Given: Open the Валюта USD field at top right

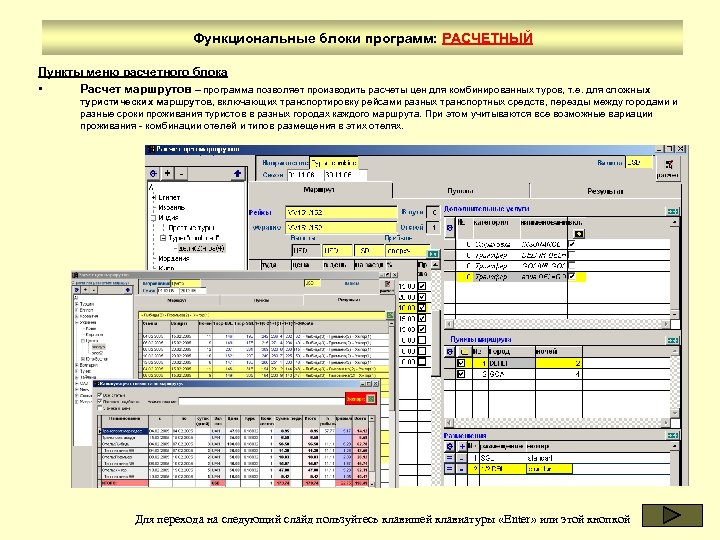Looking at the screenshot, I should 638,163.
